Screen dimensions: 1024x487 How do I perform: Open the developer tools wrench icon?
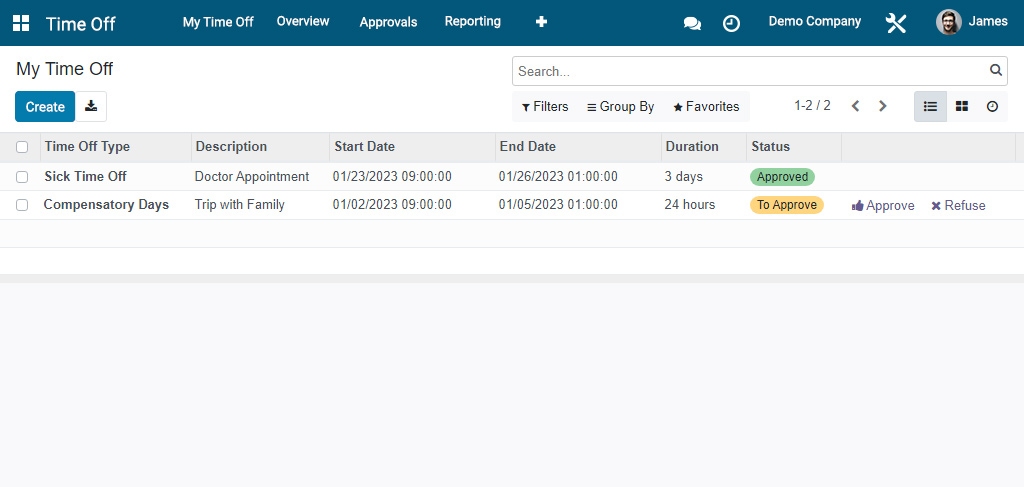tap(896, 23)
